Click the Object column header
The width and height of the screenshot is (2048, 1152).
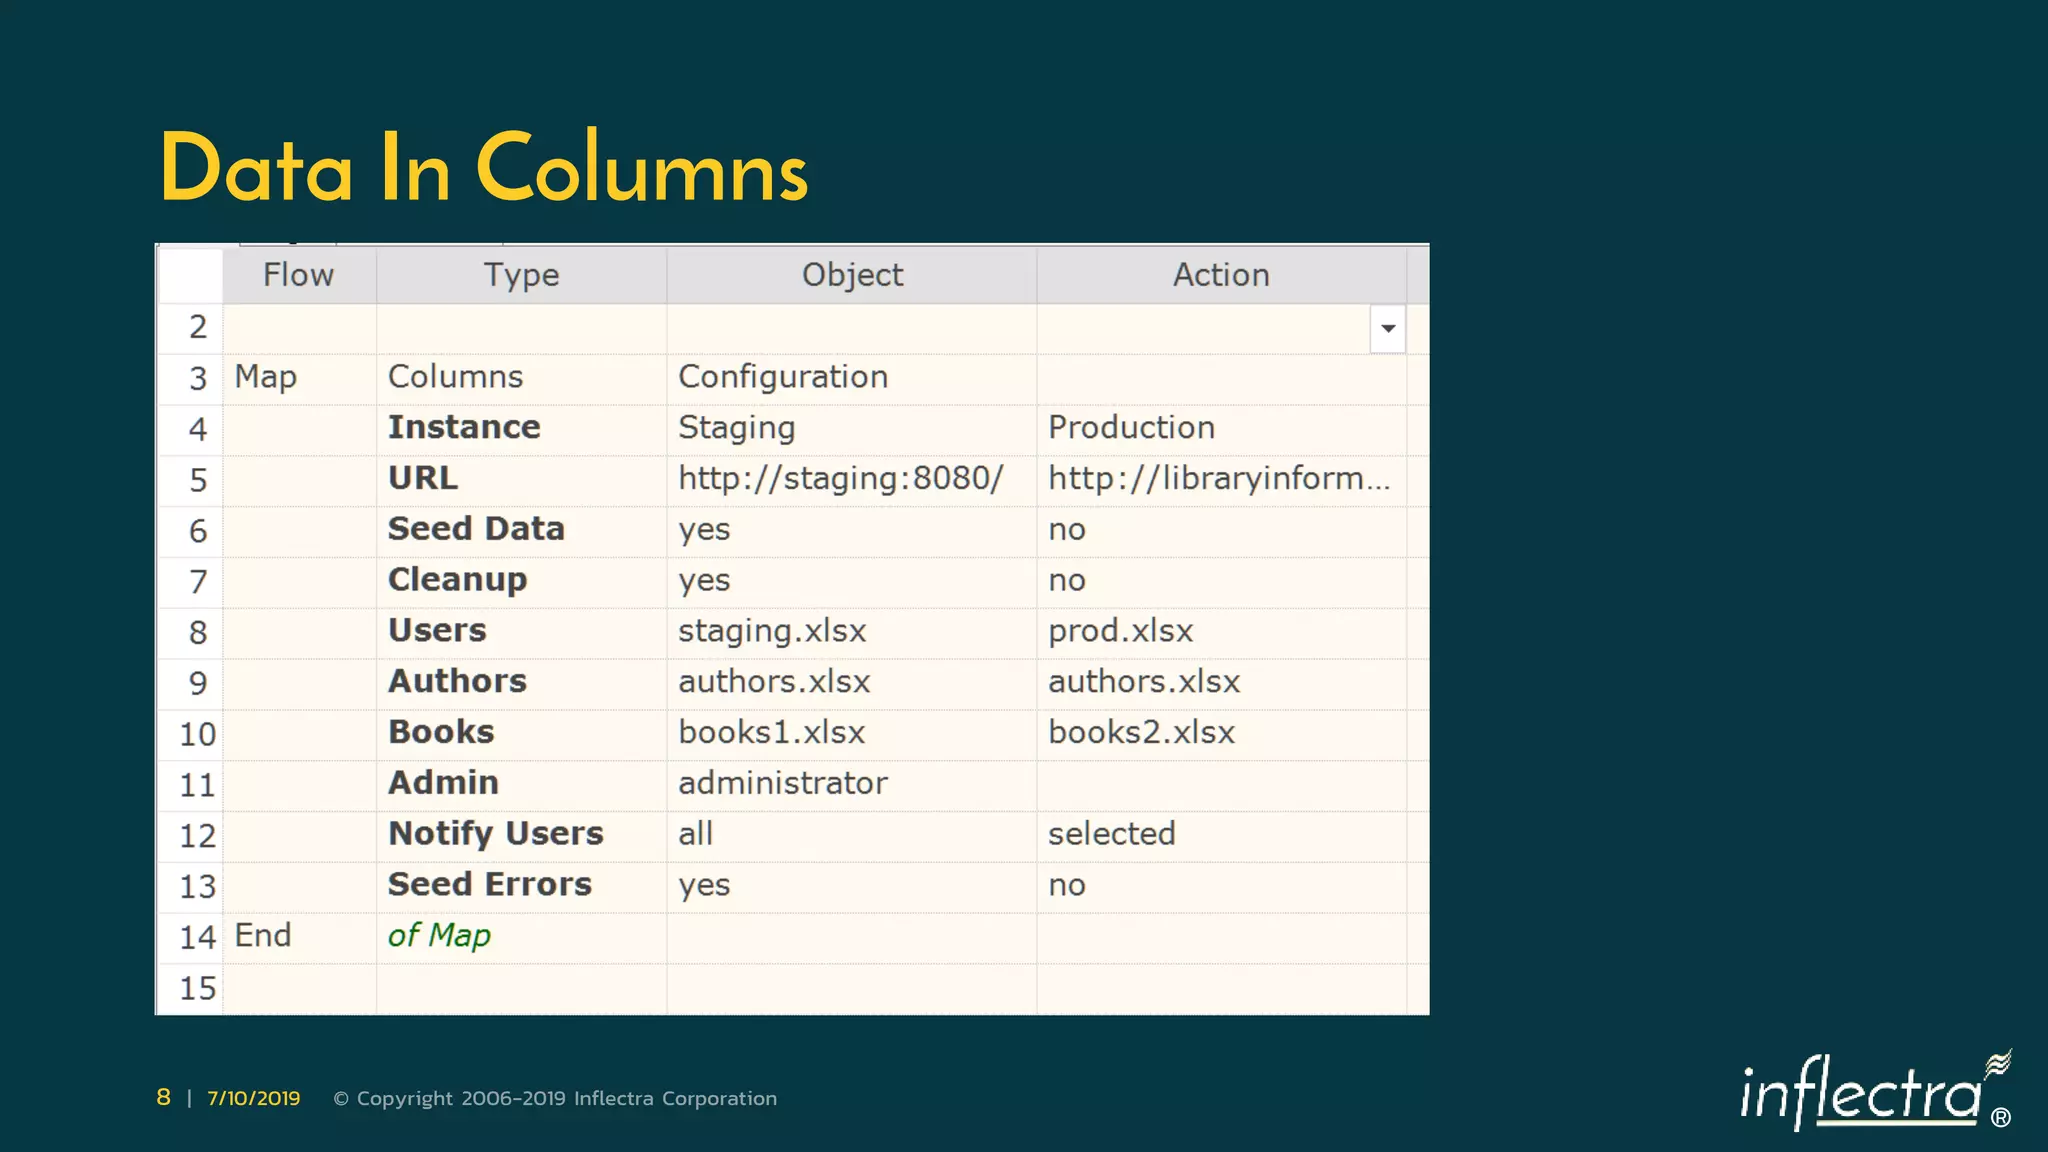[852, 275]
